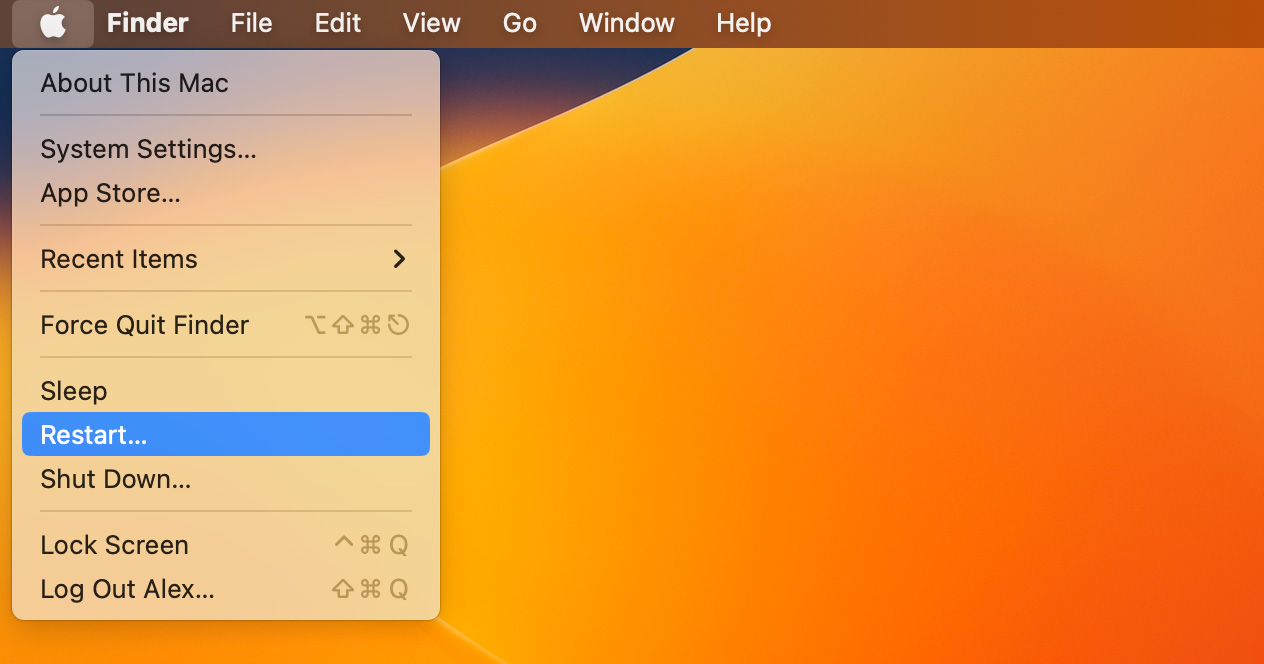This screenshot has height=664, width=1264.
Task: Select Log Out Alex…
Action: [226, 589]
